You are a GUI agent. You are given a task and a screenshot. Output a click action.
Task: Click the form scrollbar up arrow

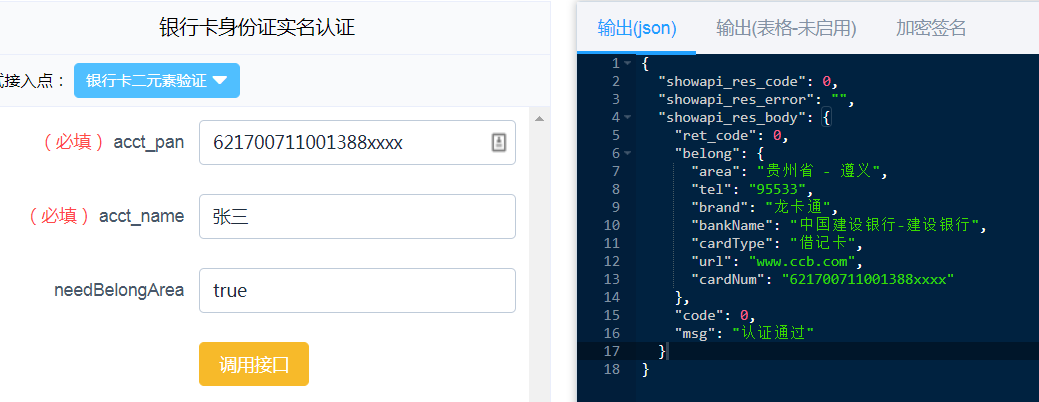539,119
